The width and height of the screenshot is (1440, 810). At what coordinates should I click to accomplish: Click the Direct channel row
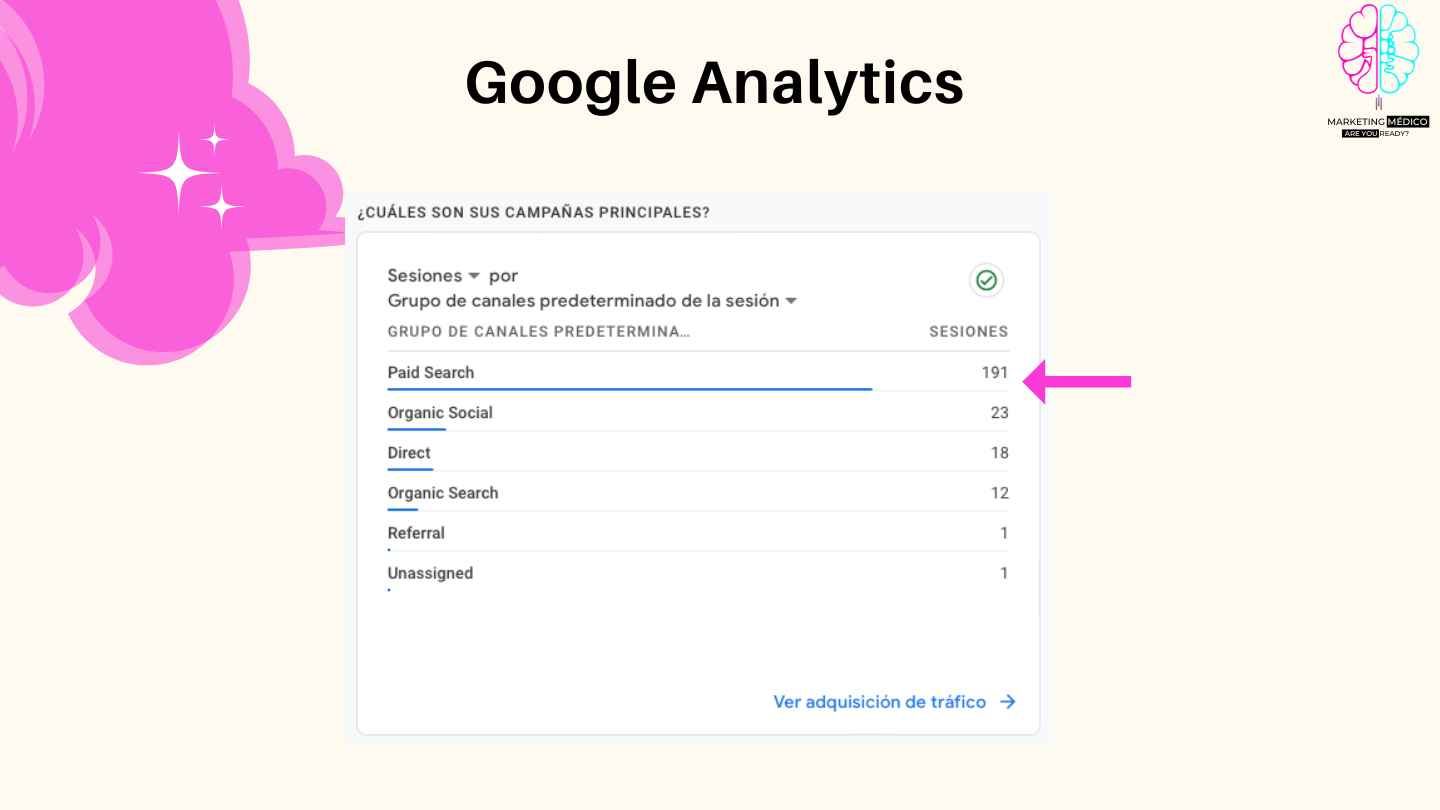tap(698, 453)
